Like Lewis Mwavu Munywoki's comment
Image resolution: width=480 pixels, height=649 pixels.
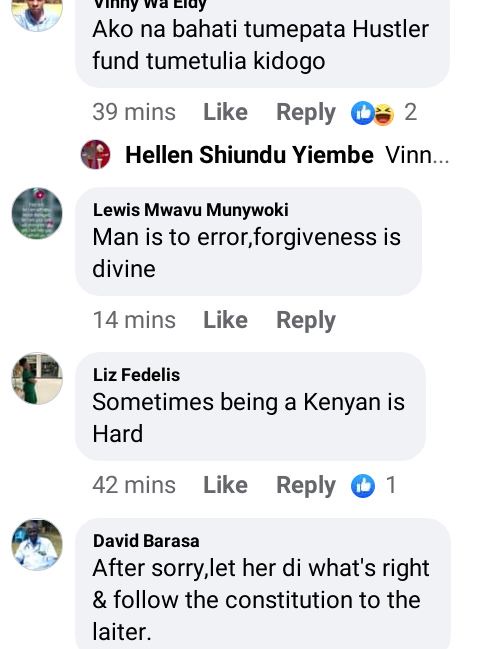click(x=226, y=320)
